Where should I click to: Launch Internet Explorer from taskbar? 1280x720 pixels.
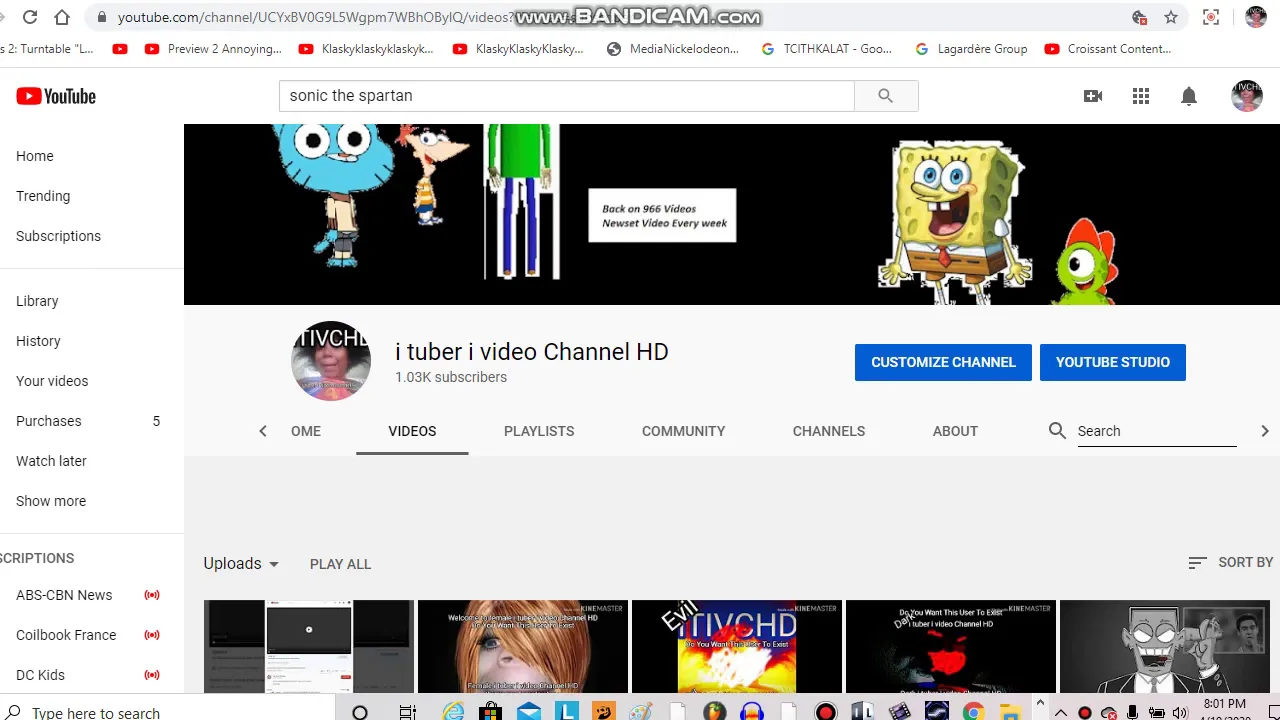[x=453, y=712]
